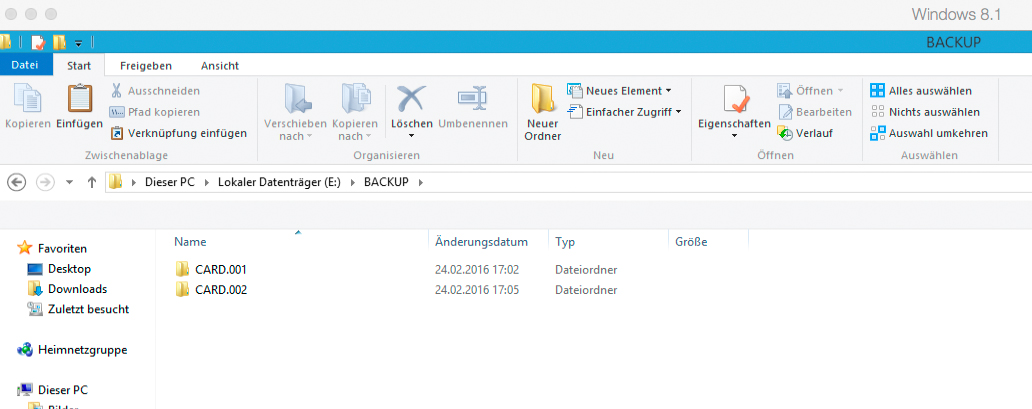
Task: Switch to the Freigeben ribbon tab
Action: pos(146,65)
